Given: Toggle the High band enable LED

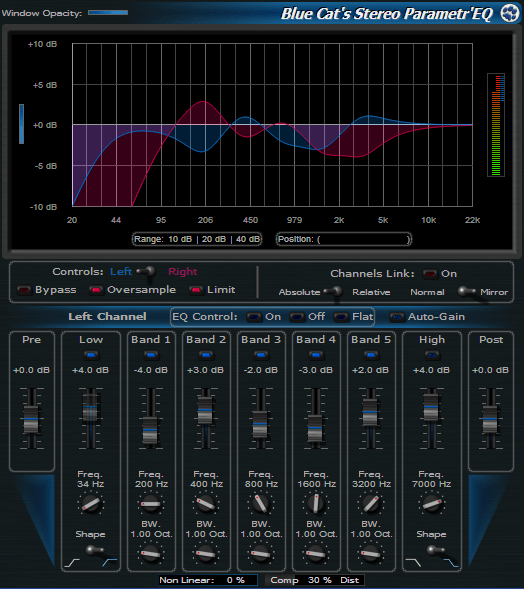Looking at the screenshot, I should click(432, 355).
